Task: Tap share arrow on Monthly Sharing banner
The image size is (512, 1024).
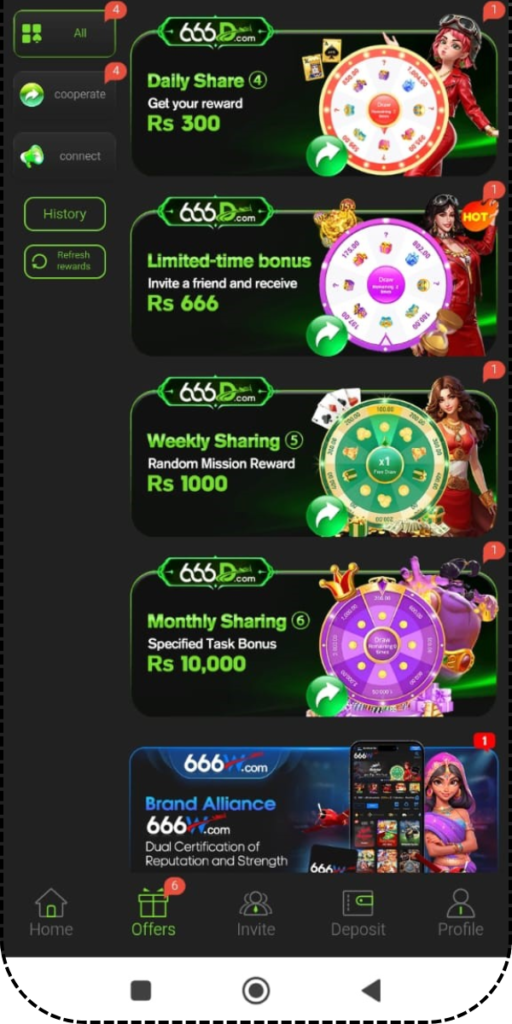Action: [327, 696]
